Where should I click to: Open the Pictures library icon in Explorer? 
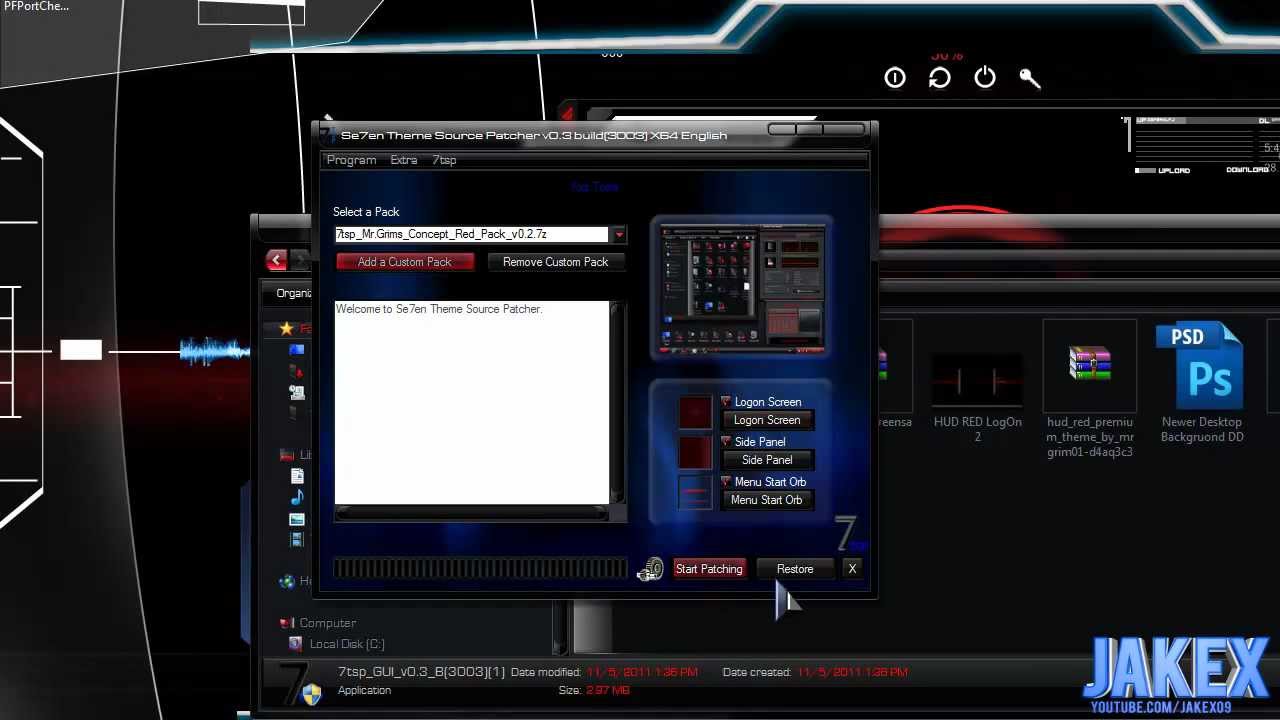click(x=296, y=518)
